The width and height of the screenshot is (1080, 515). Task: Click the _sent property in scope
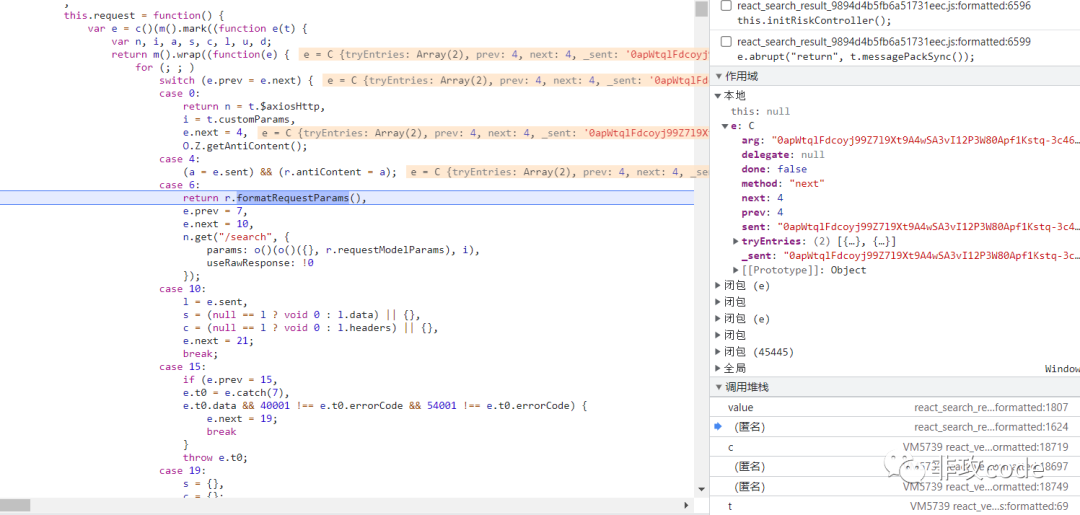(909, 255)
